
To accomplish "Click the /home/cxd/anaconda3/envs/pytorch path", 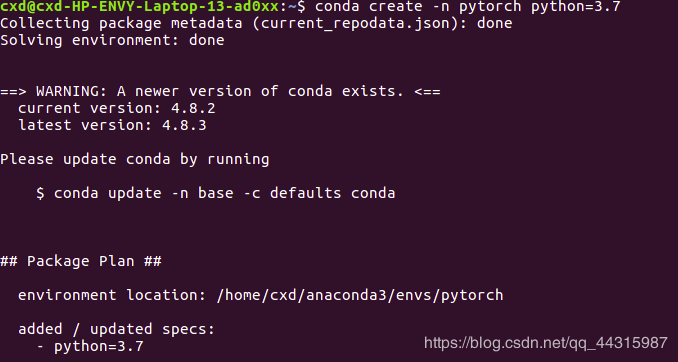I will [x=360, y=295].
